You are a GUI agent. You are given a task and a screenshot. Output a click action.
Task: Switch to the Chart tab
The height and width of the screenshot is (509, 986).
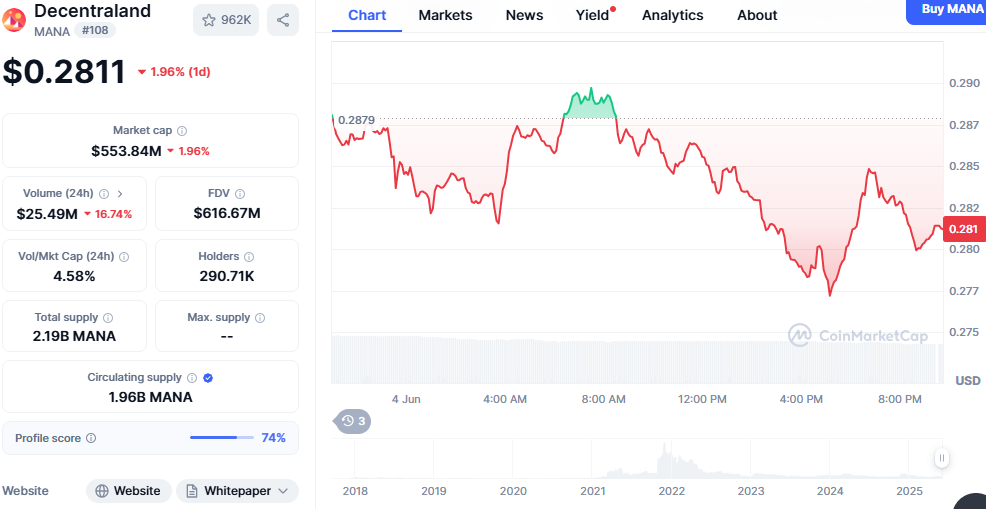pyautogui.click(x=367, y=15)
